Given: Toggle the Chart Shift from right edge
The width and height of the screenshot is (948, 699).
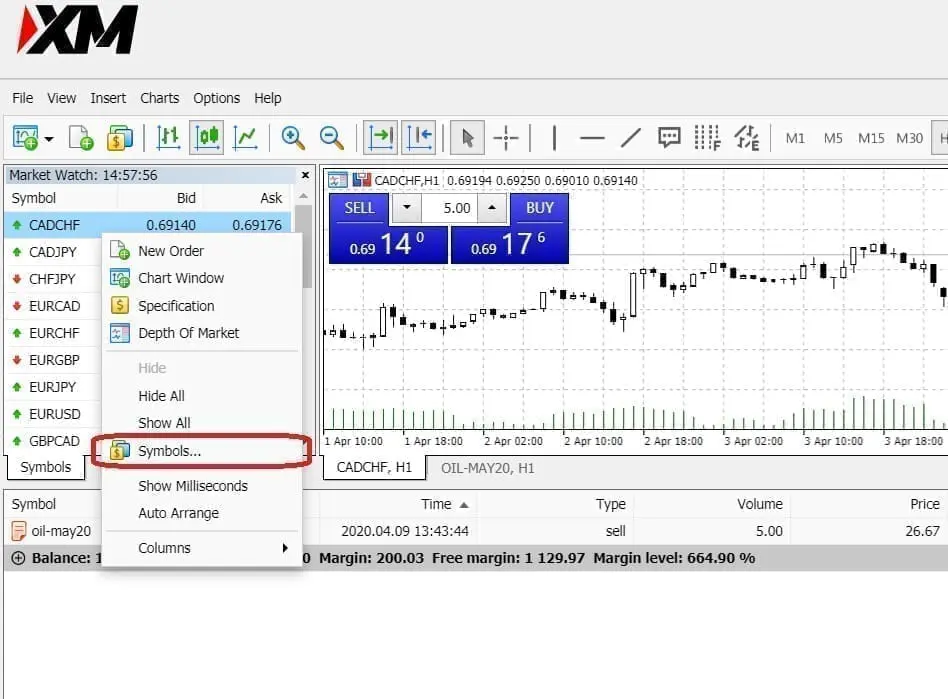Looking at the screenshot, I should coord(421,138).
